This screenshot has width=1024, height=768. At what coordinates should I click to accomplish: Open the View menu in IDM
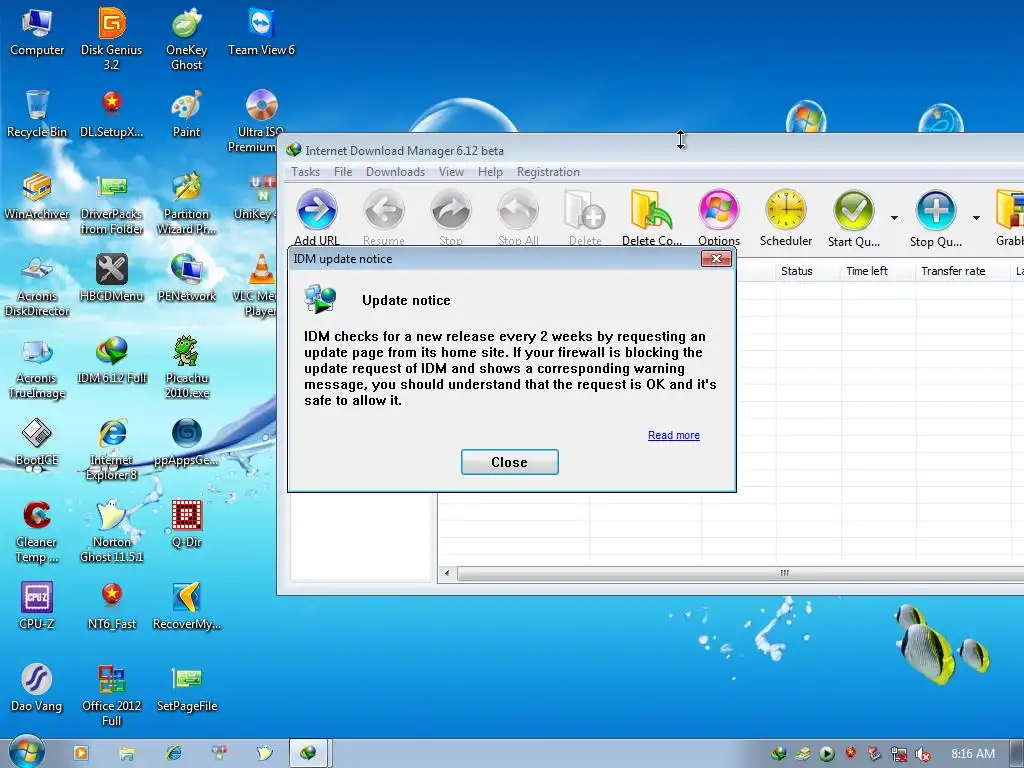pos(451,172)
